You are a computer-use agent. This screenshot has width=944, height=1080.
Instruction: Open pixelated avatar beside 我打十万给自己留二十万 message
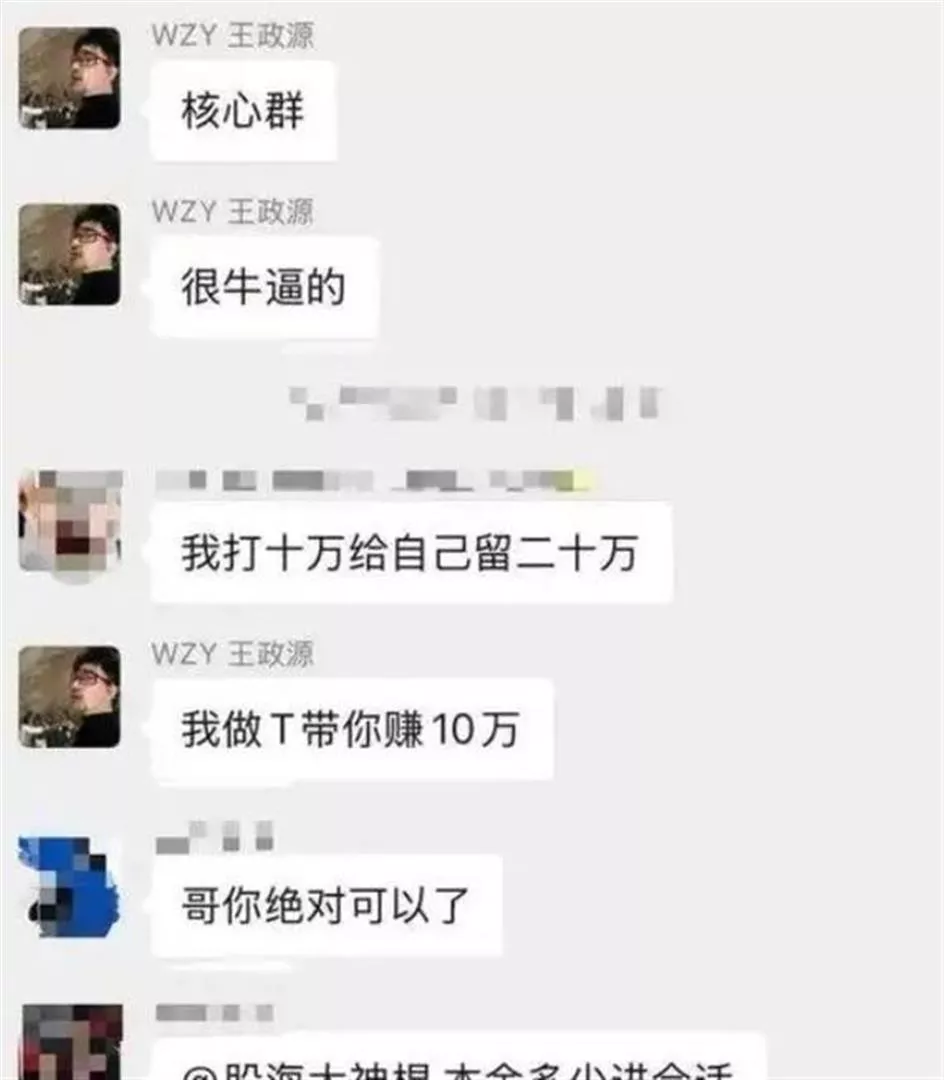coord(70,523)
